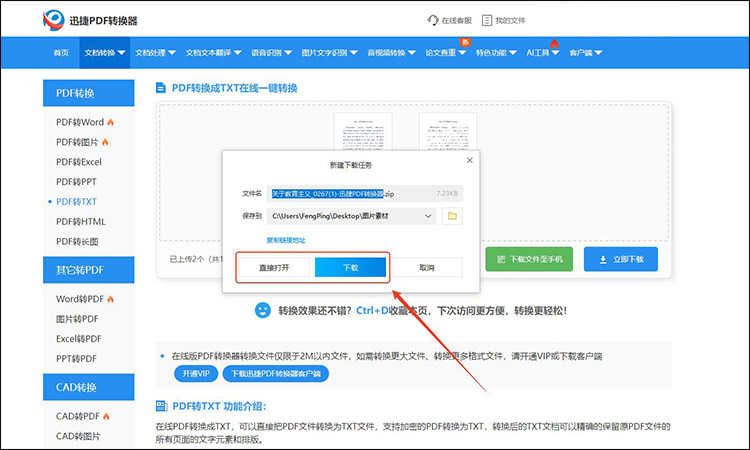Expand the 文档转换 menu
Screen dimensions: 750x450
(105, 53)
